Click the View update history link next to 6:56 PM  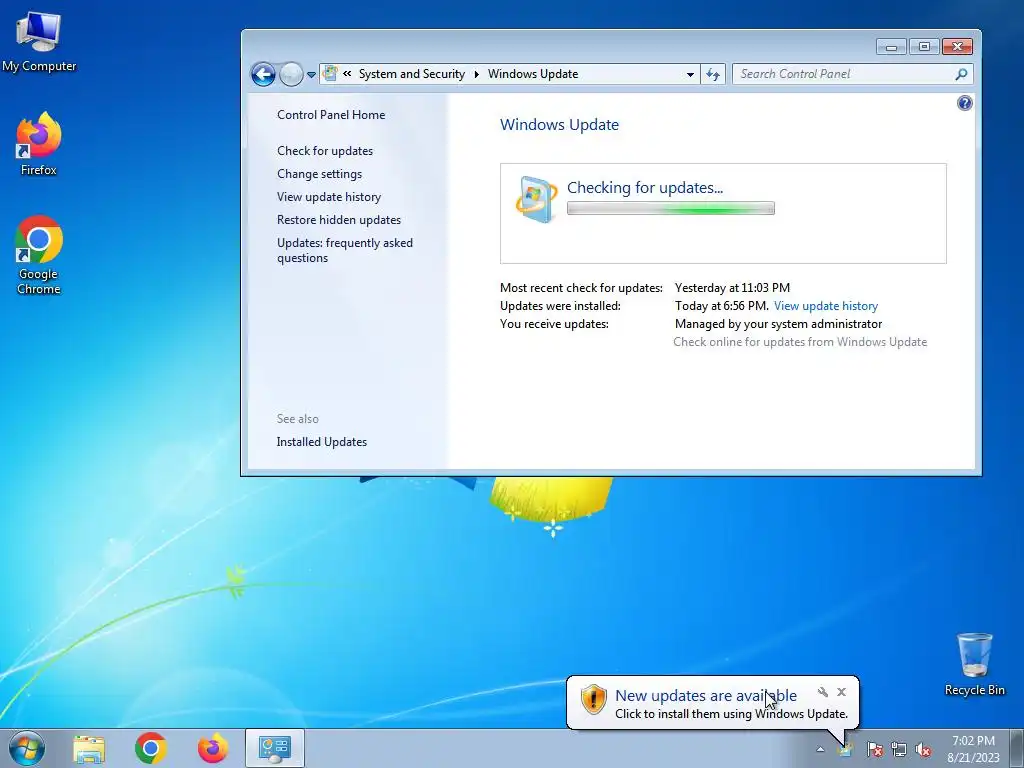tap(825, 306)
